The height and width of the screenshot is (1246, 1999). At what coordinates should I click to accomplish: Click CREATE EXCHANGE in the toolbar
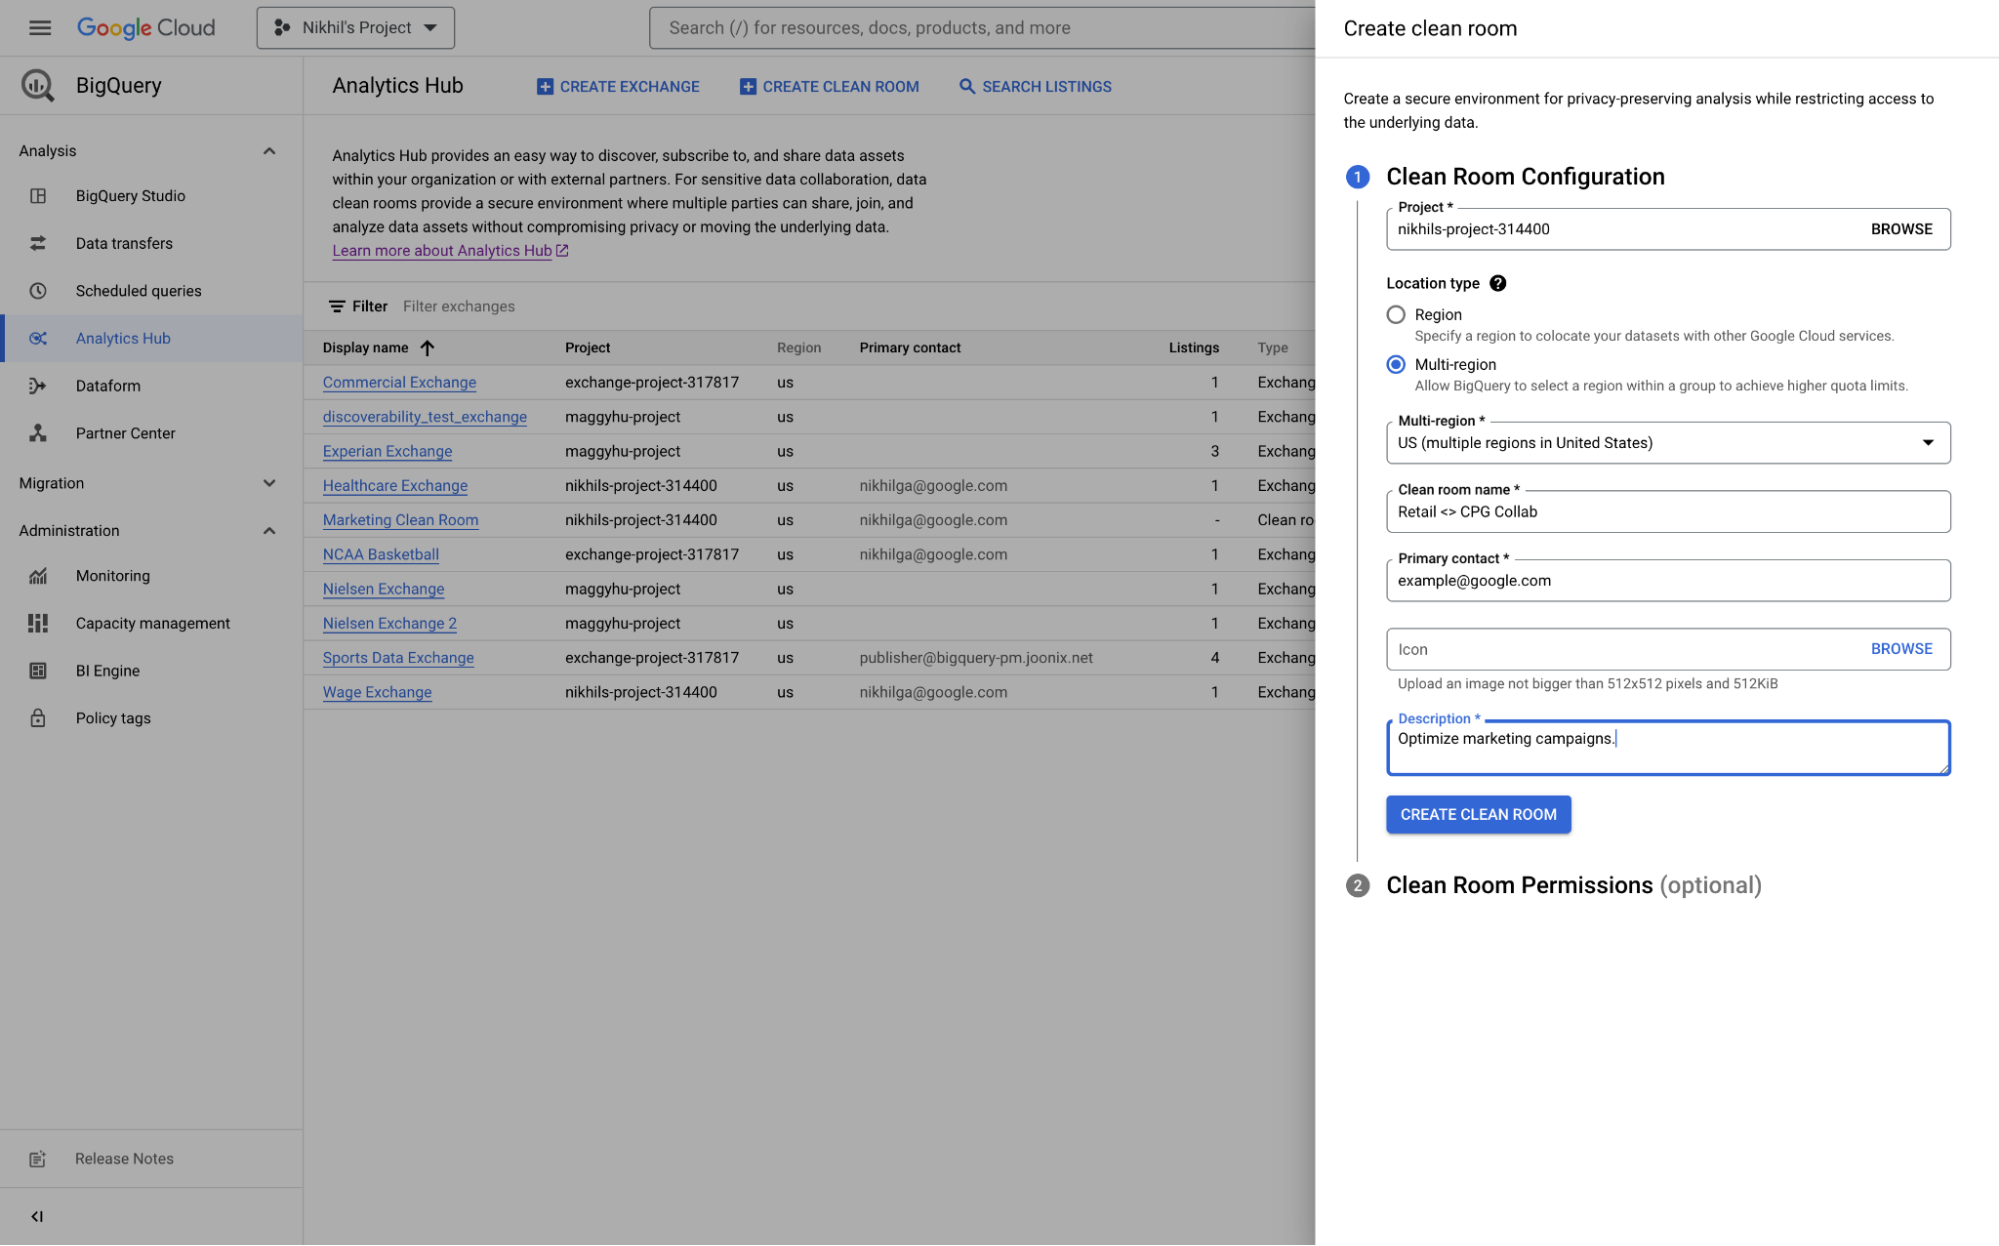618,87
